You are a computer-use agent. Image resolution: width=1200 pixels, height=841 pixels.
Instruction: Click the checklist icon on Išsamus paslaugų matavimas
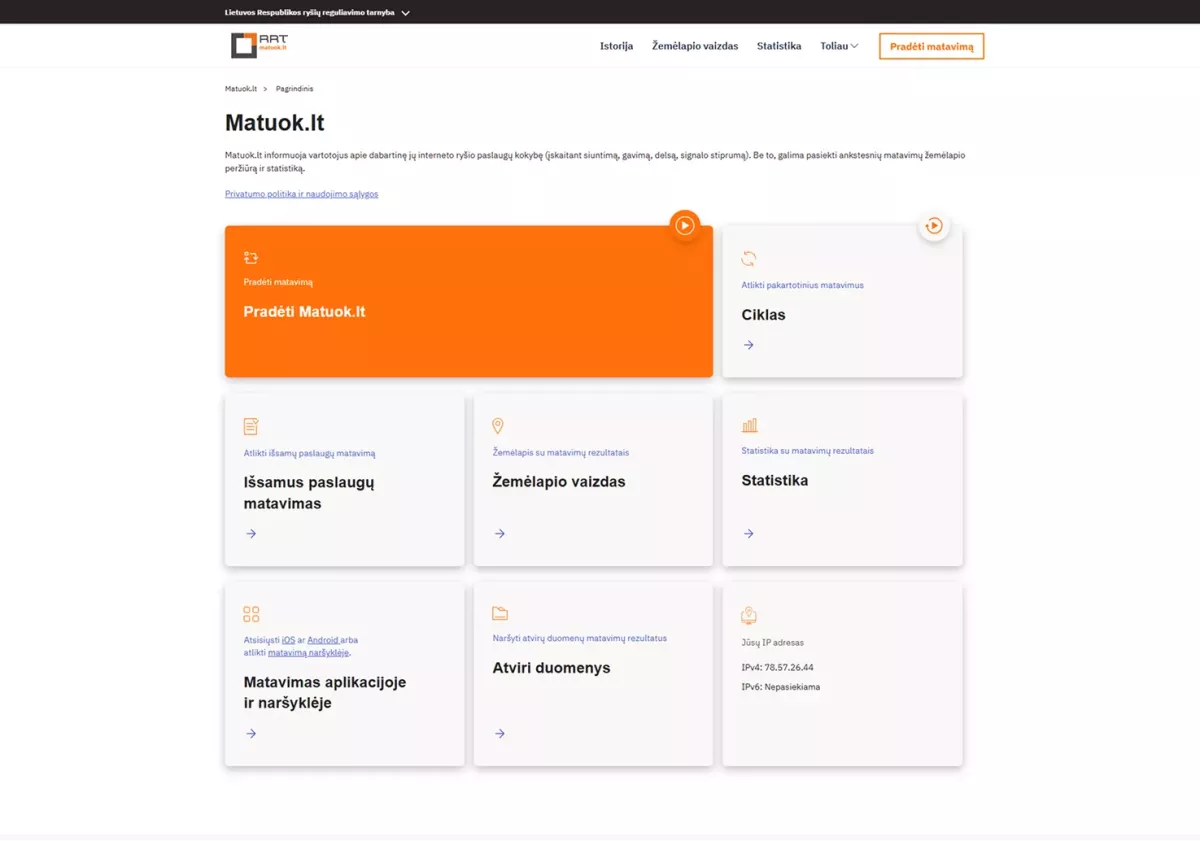251,427
